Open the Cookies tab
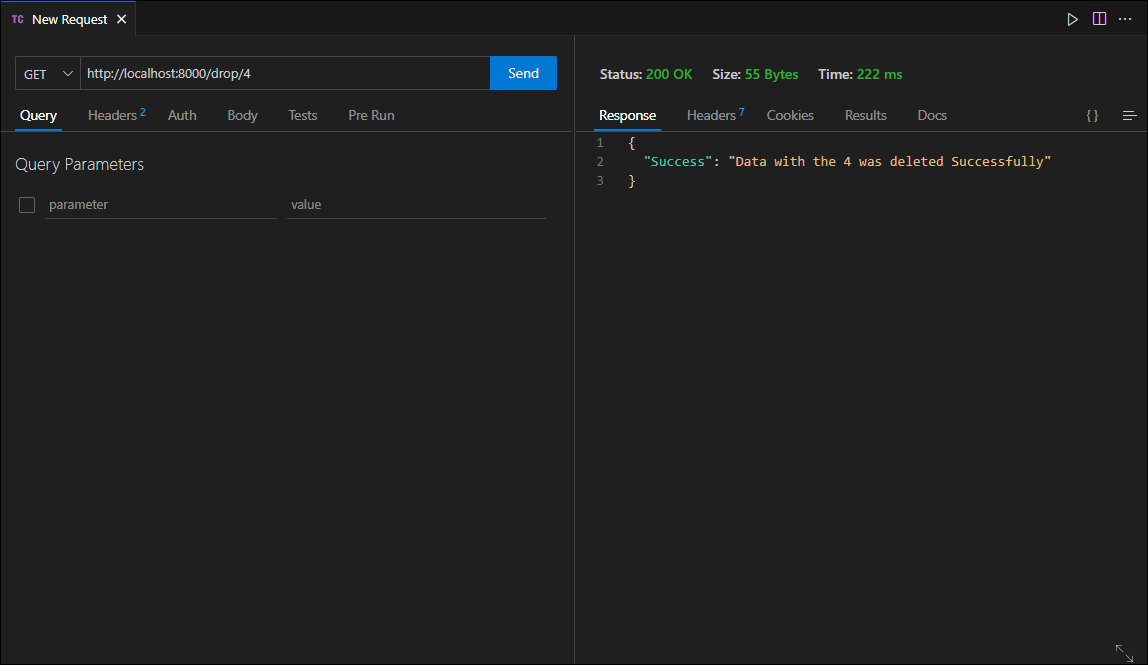Screen dimensions: 1148x665 (x=790, y=116)
